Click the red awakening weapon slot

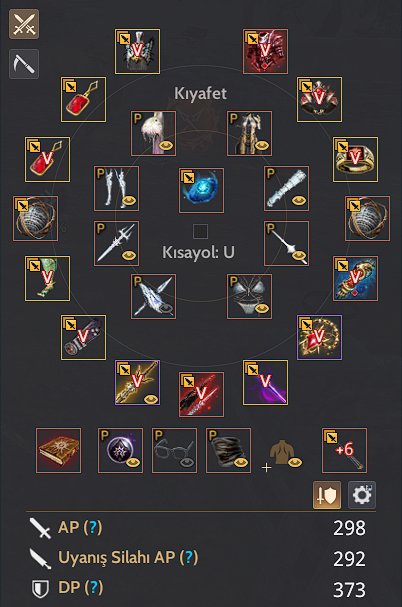pyautogui.click(x=201, y=394)
